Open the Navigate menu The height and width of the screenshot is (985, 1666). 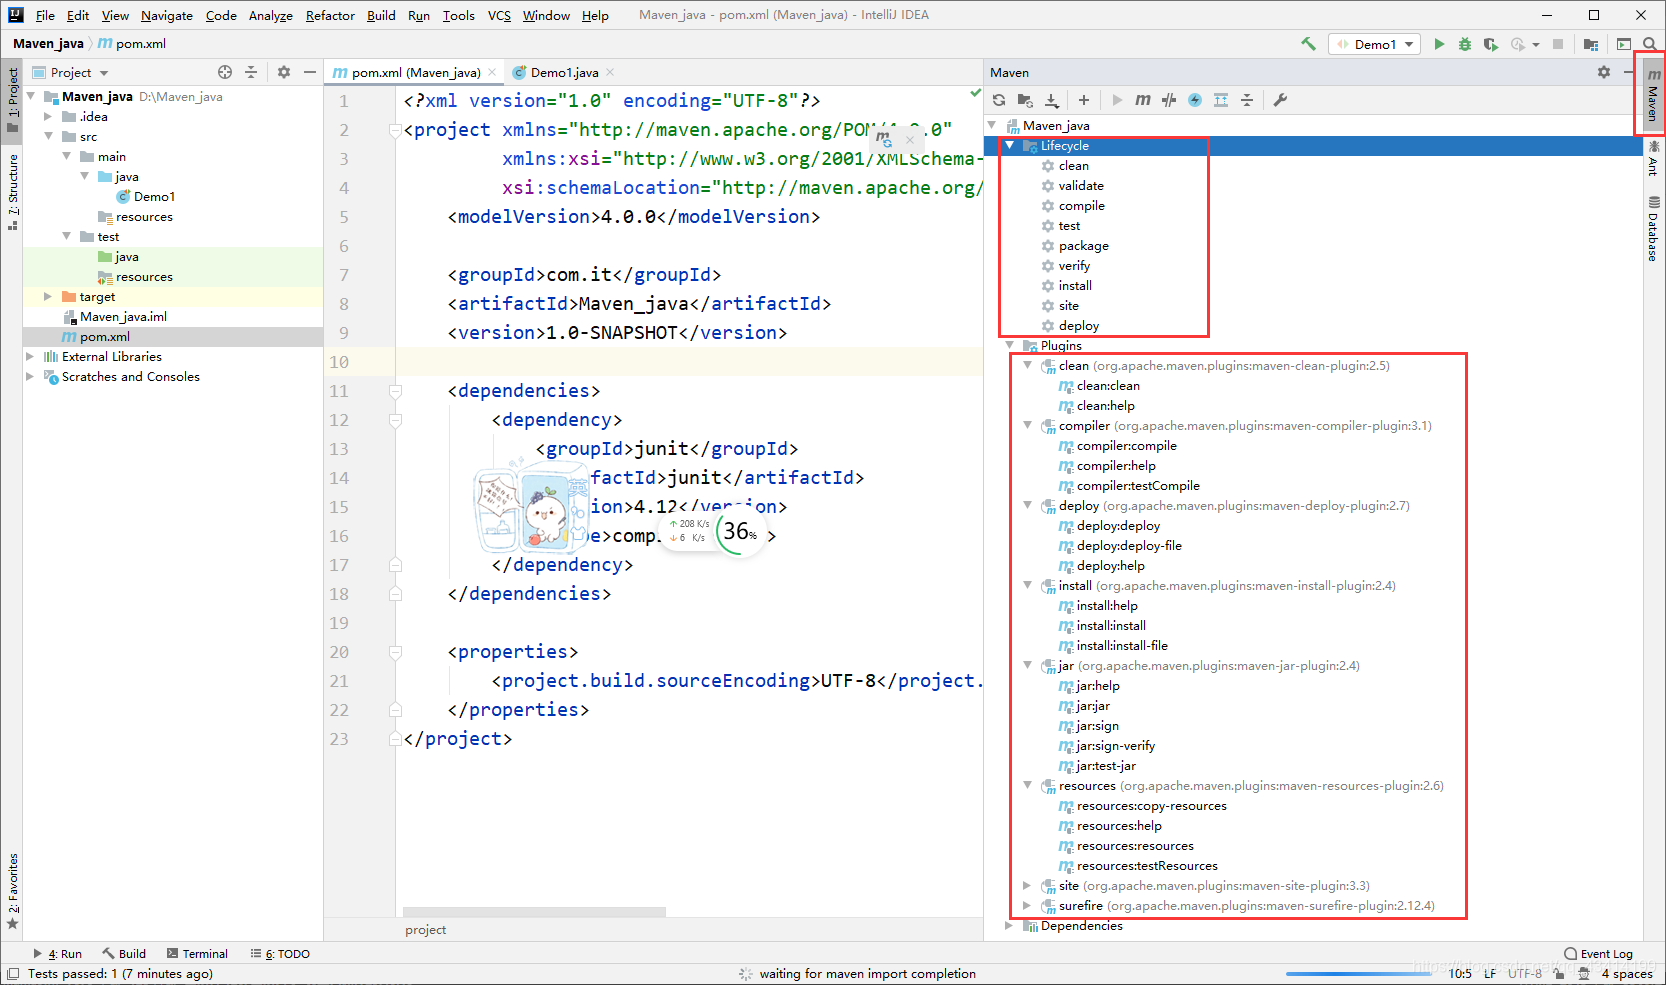[x=167, y=15]
